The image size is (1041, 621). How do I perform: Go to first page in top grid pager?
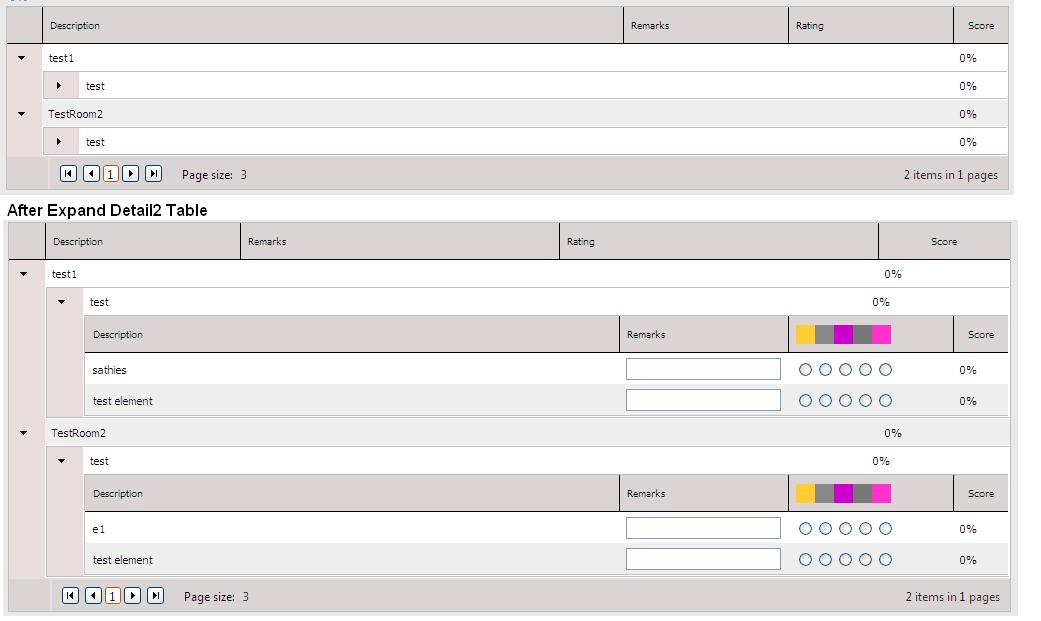pos(68,174)
